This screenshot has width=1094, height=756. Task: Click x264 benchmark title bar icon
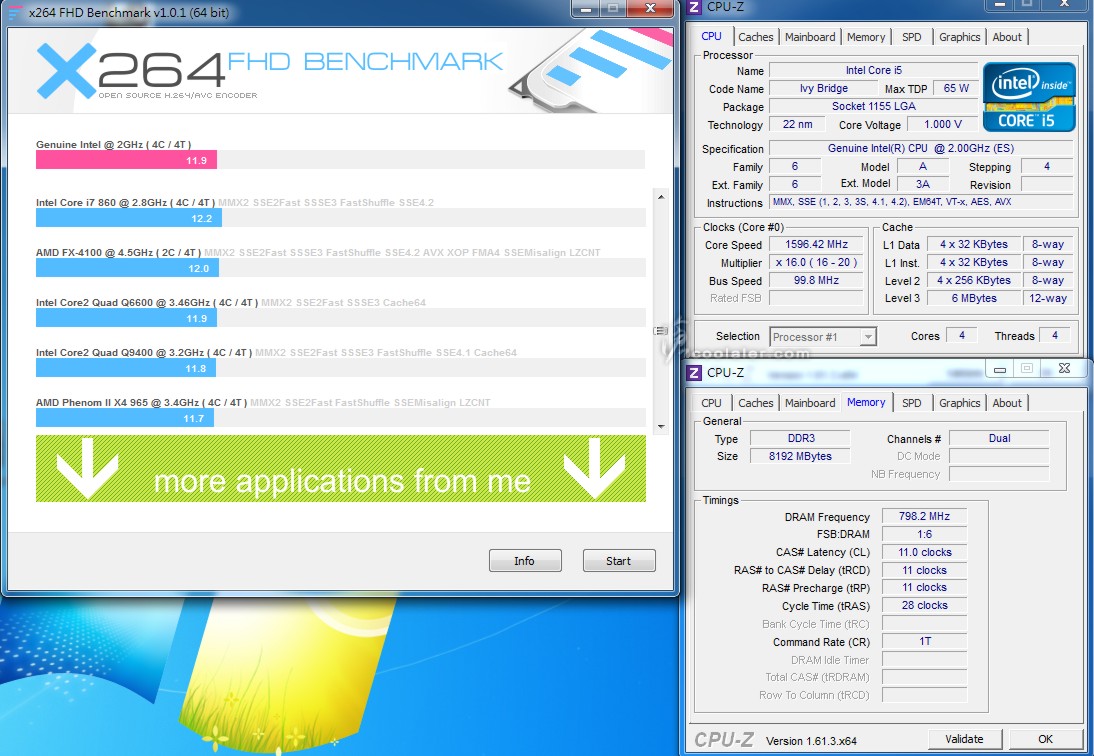point(15,13)
